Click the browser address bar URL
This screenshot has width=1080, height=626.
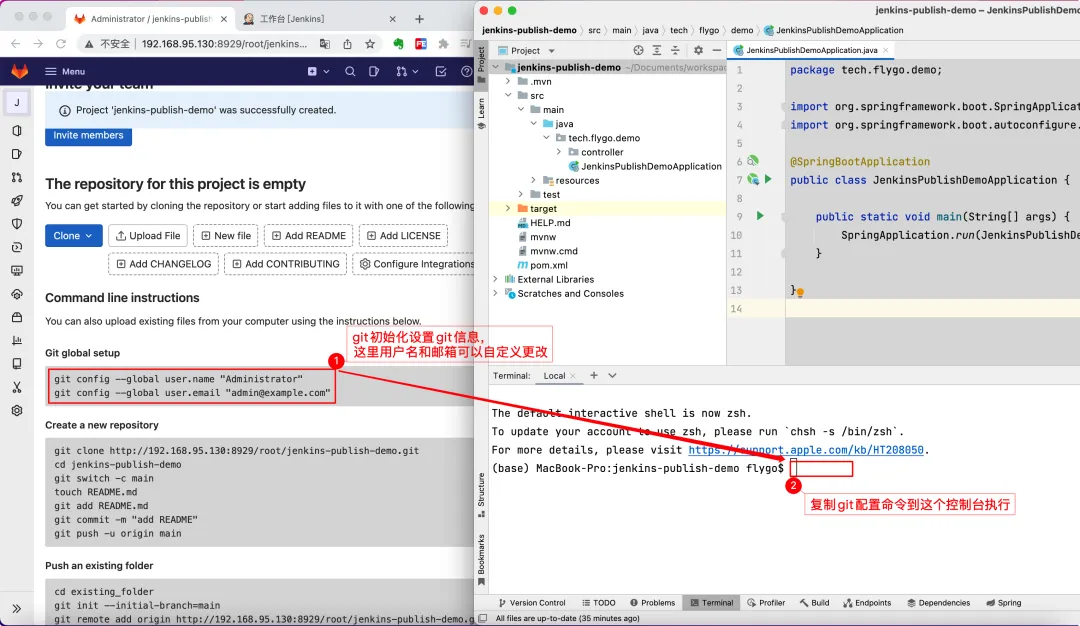(x=225, y=44)
